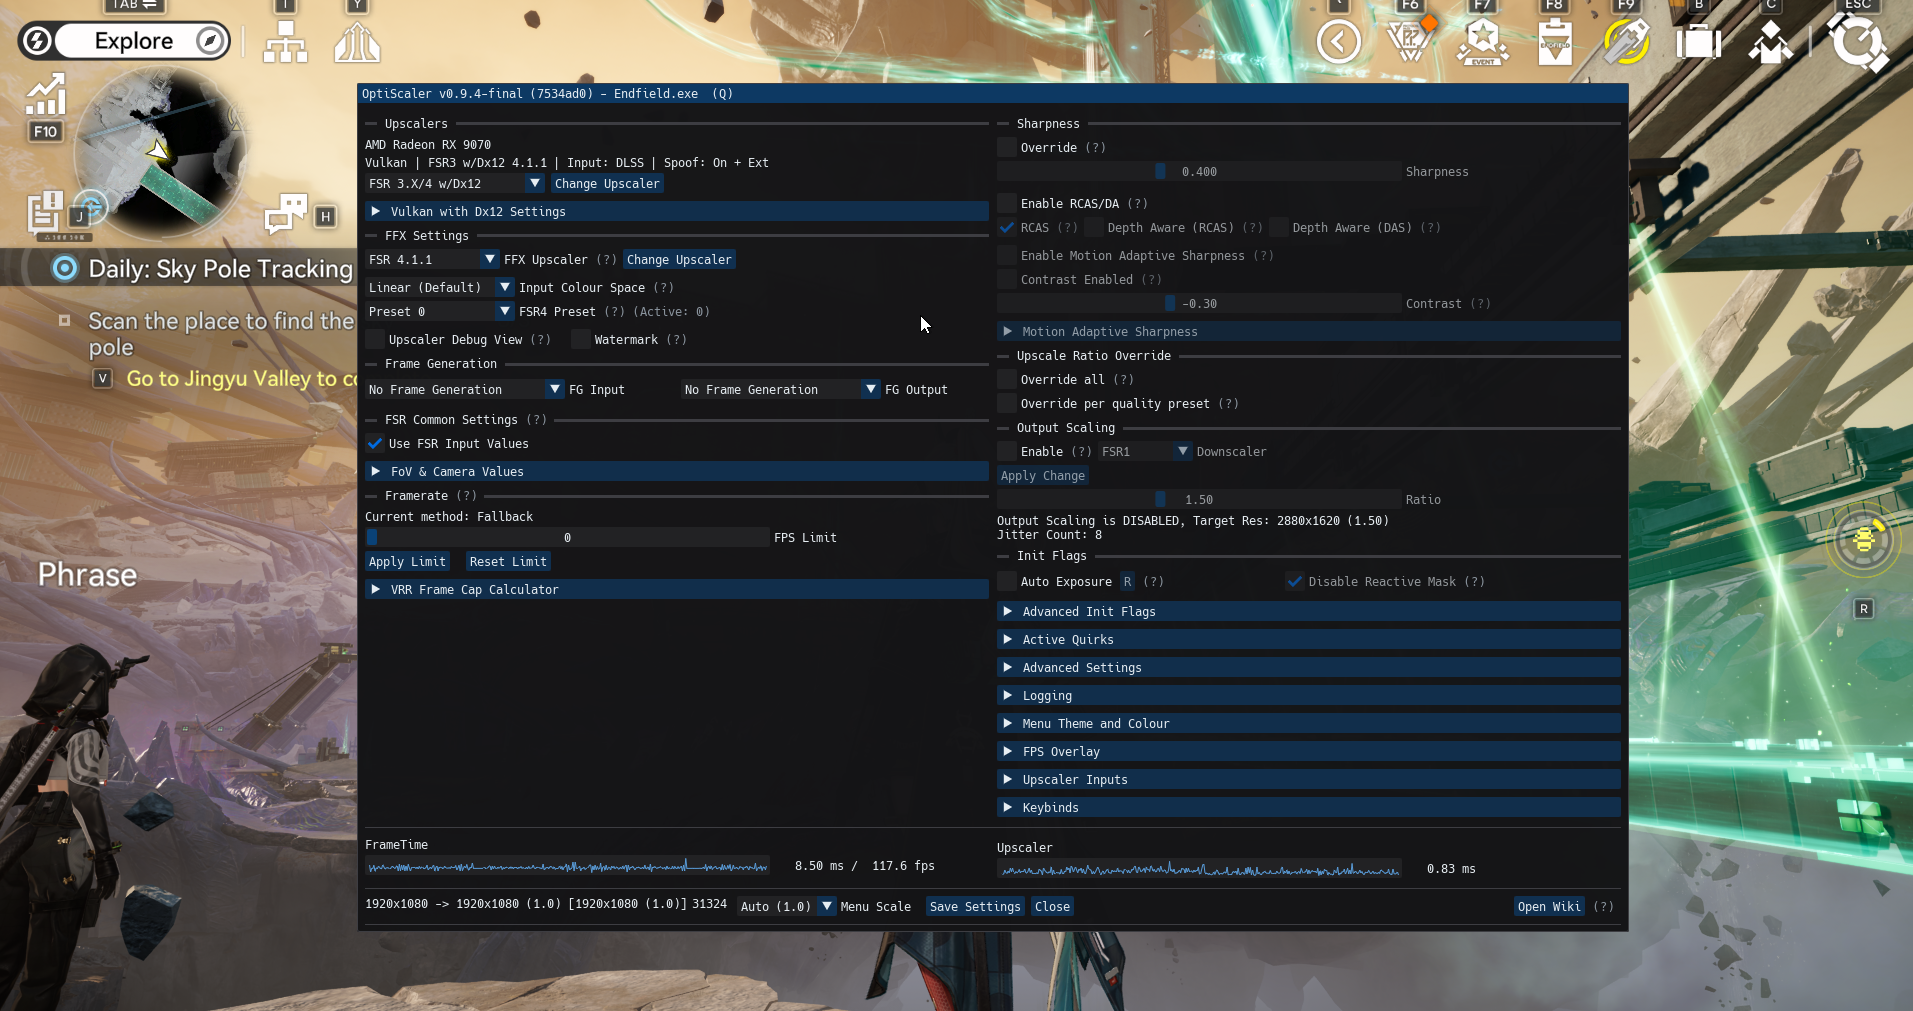This screenshot has width=1913, height=1011.
Task: Uncheck Disable Reactive Mask
Action: pyautogui.click(x=1295, y=581)
